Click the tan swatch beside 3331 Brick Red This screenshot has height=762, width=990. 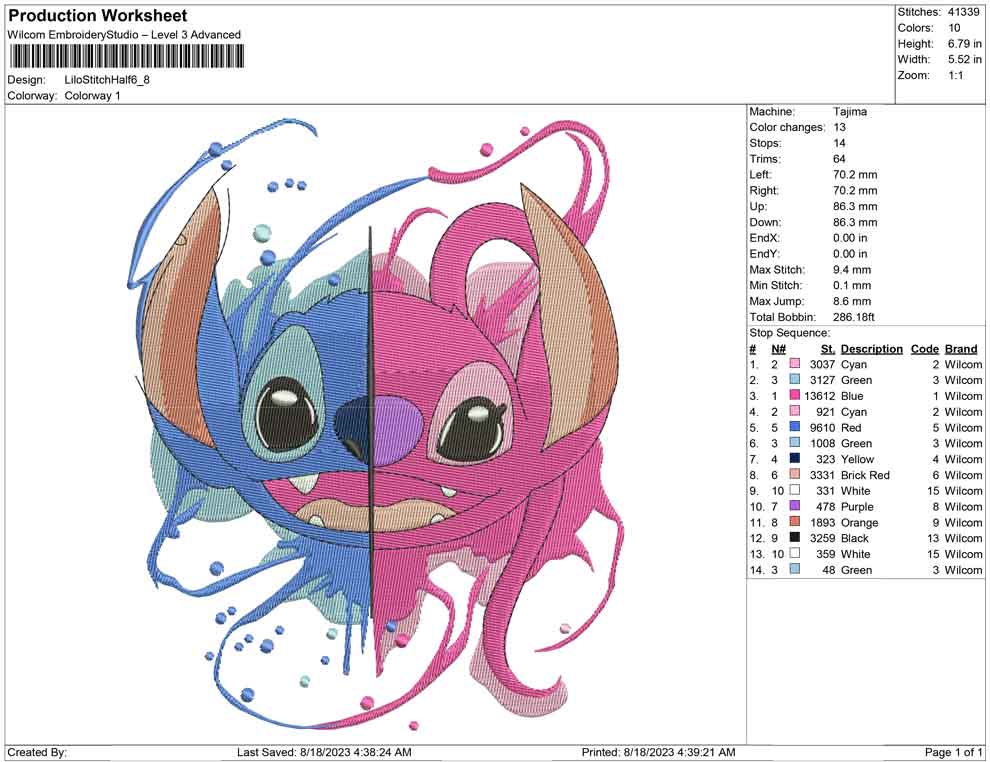[795, 474]
